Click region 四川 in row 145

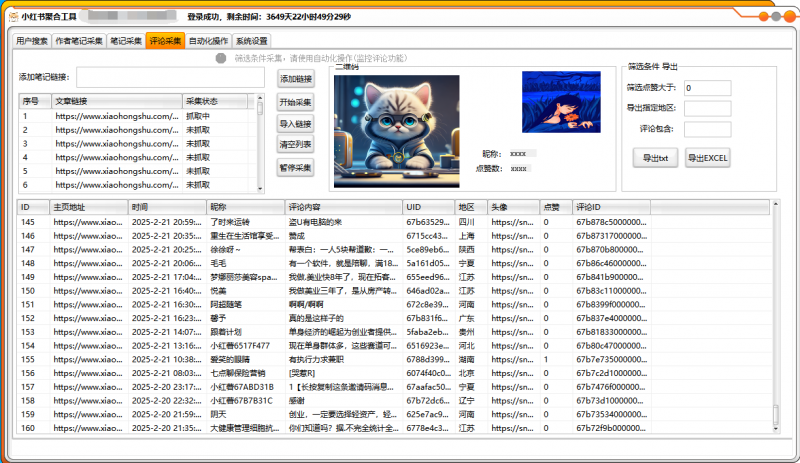pyautogui.click(x=466, y=222)
